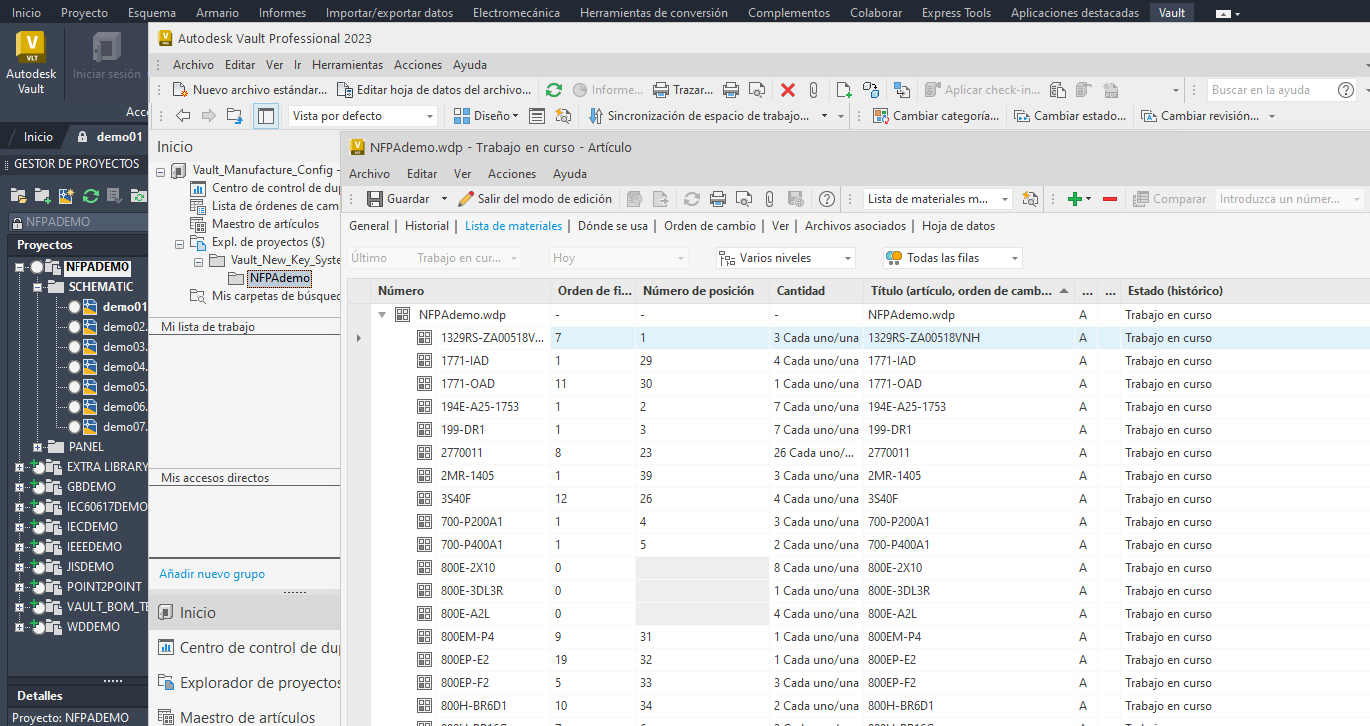Toggle the status circle beside demo04 drawing
Screen dimensions: 1370x726
pyautogui.click(x=74, y=367)
